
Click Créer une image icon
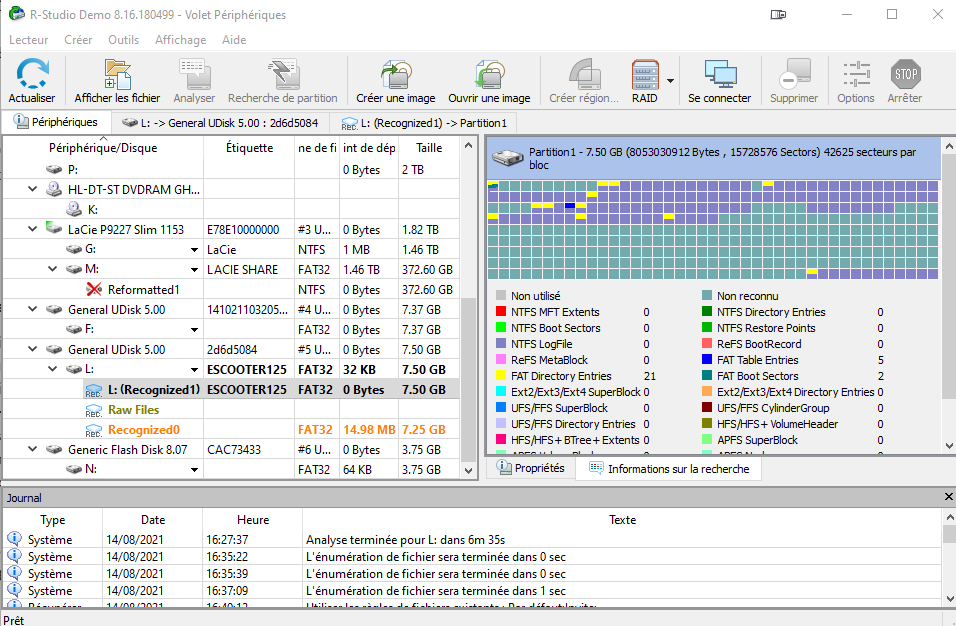pos(396,74)
